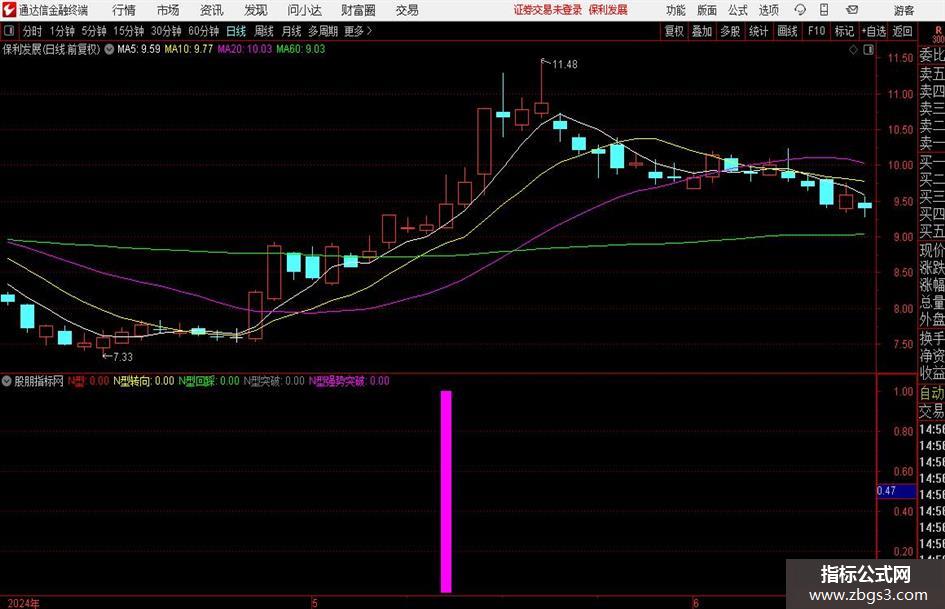Open the 画线 drawing tools

coord(787,31)
